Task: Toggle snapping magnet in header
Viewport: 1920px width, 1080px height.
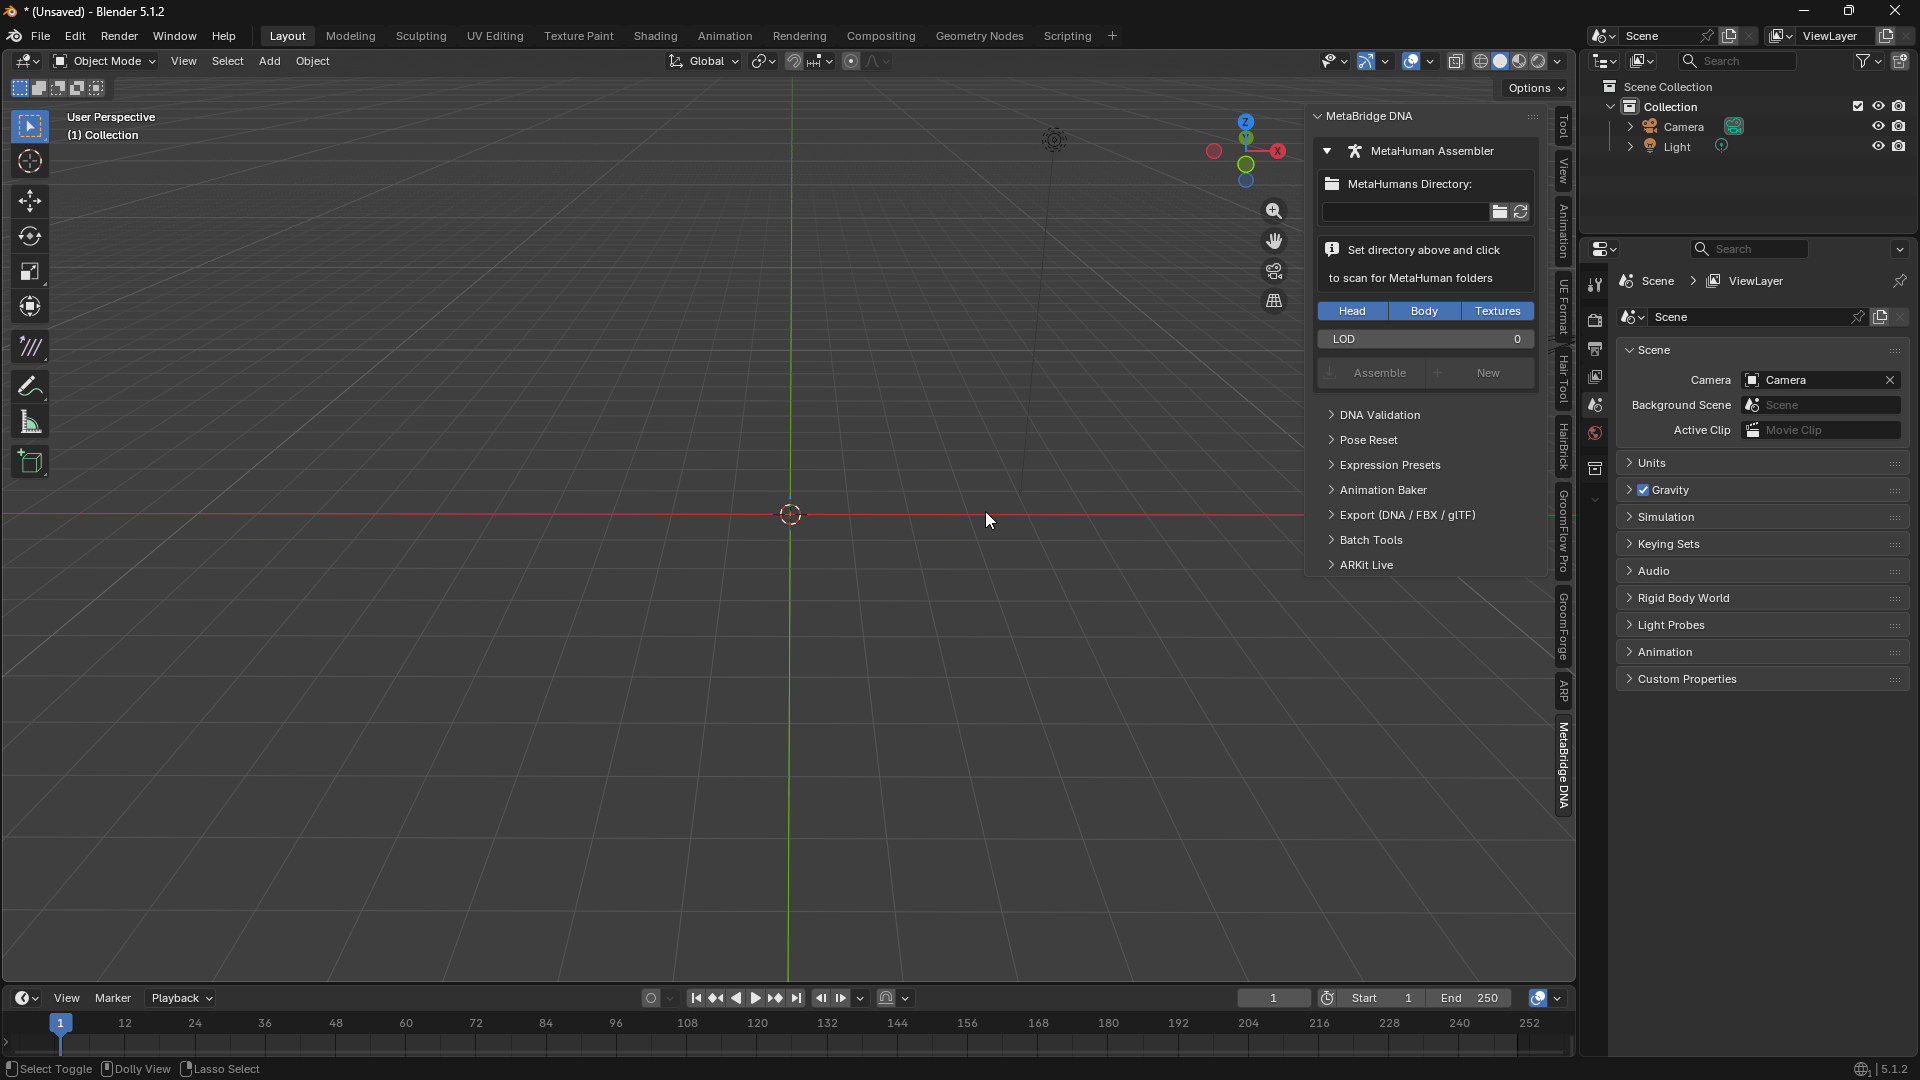Action: pyautogui.click(x=793, y=61)
